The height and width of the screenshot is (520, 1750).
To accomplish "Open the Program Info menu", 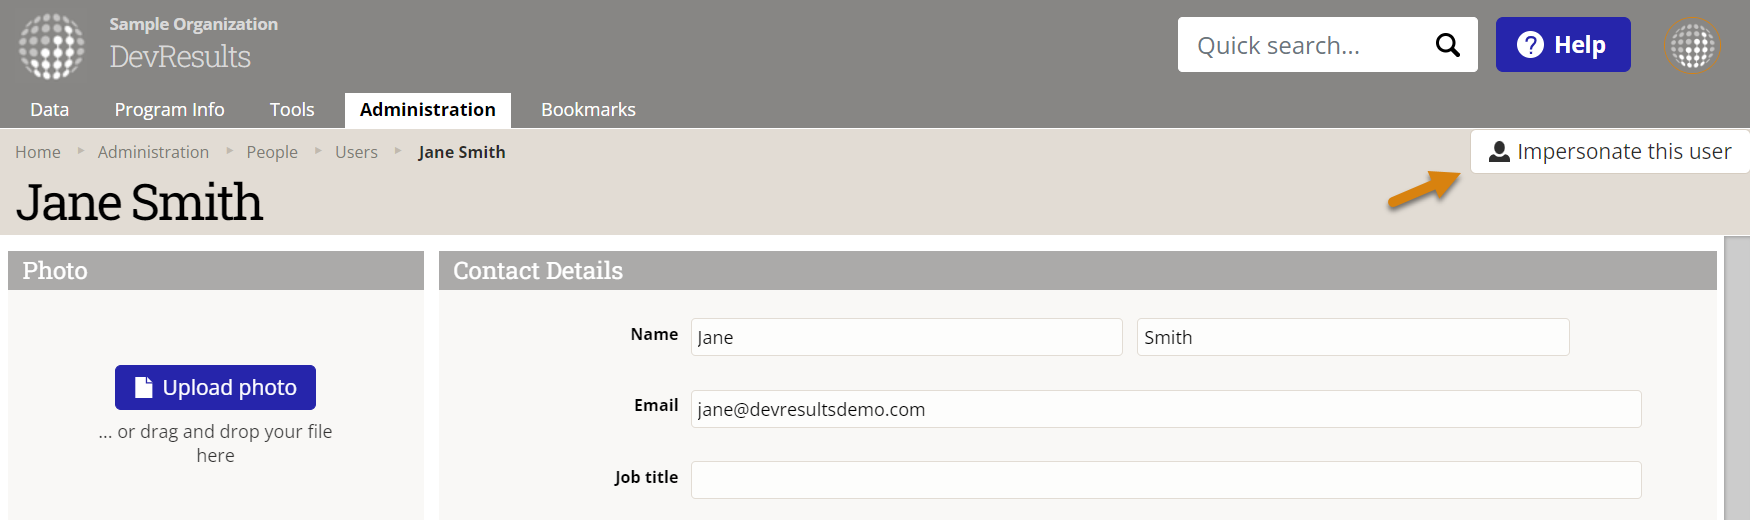I will 169,110.
